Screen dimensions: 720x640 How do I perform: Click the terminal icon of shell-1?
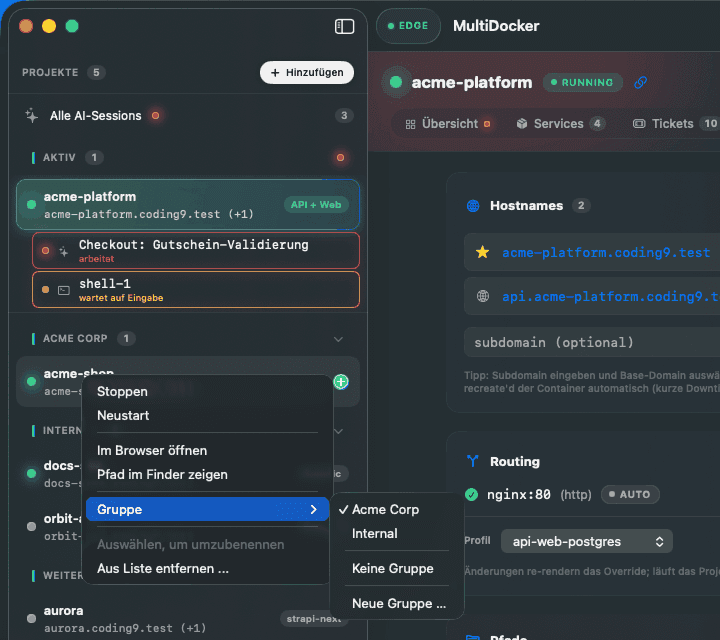coord(64,290)
